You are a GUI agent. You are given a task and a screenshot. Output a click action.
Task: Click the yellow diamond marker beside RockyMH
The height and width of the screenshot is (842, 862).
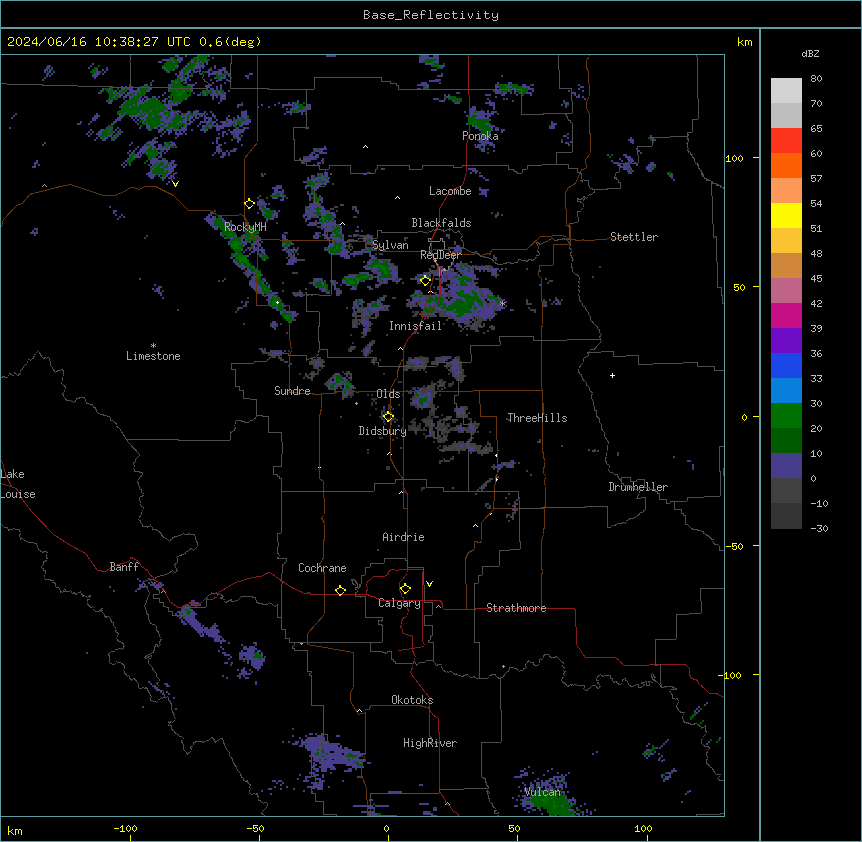pos(249,204)
